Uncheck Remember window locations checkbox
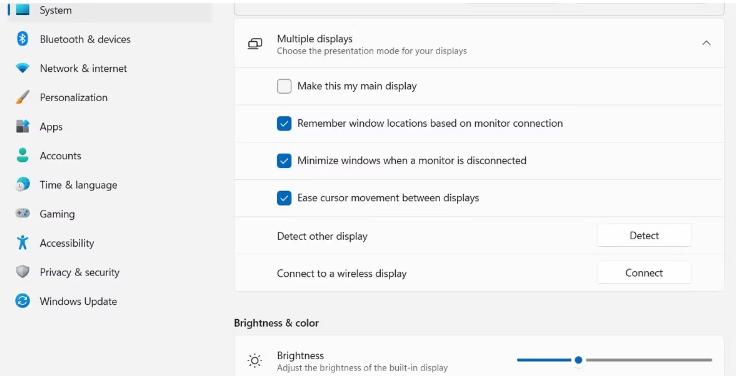The height and width of the screenshot is (376, 736). click(284, 123)
